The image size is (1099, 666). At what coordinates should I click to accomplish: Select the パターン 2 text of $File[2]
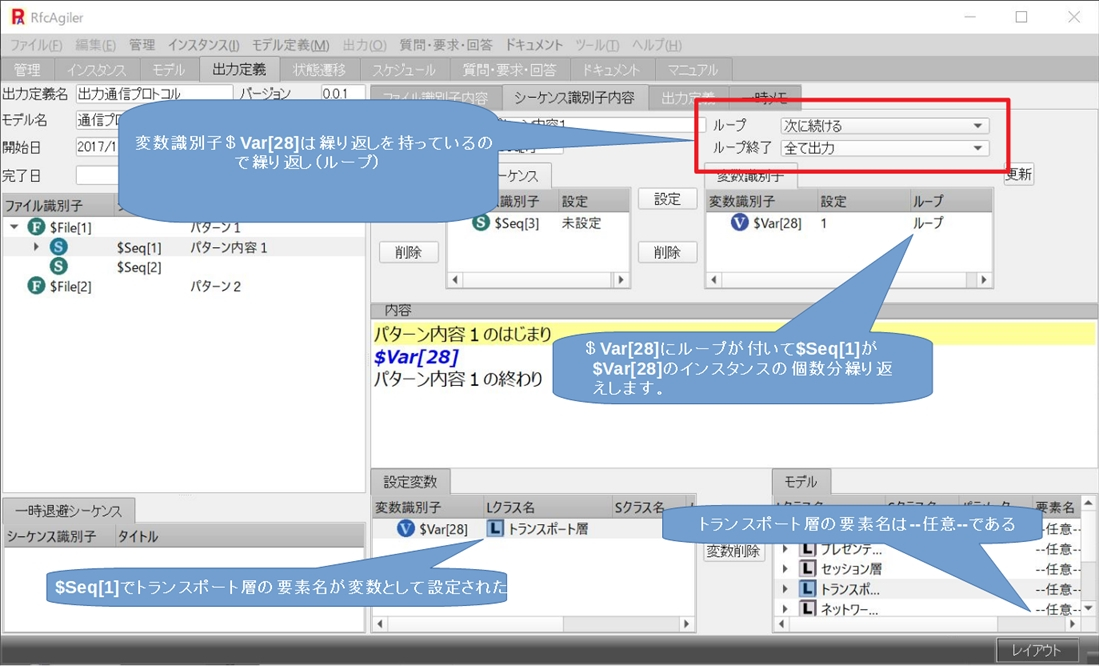(x=216, y=287)
